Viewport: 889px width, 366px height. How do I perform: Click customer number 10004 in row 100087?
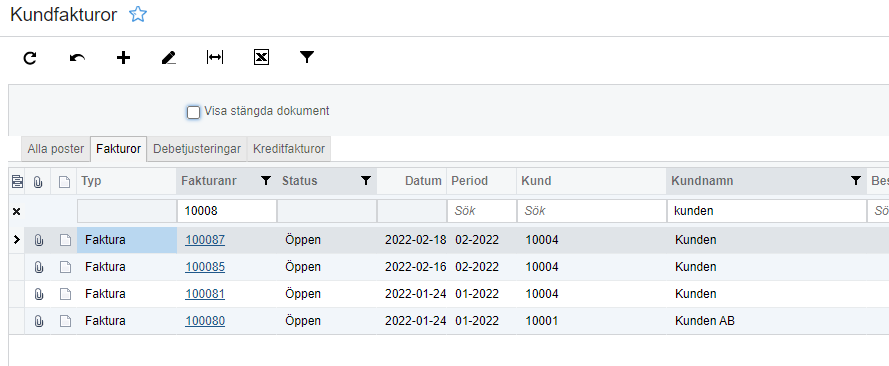[x=541, y=240]
